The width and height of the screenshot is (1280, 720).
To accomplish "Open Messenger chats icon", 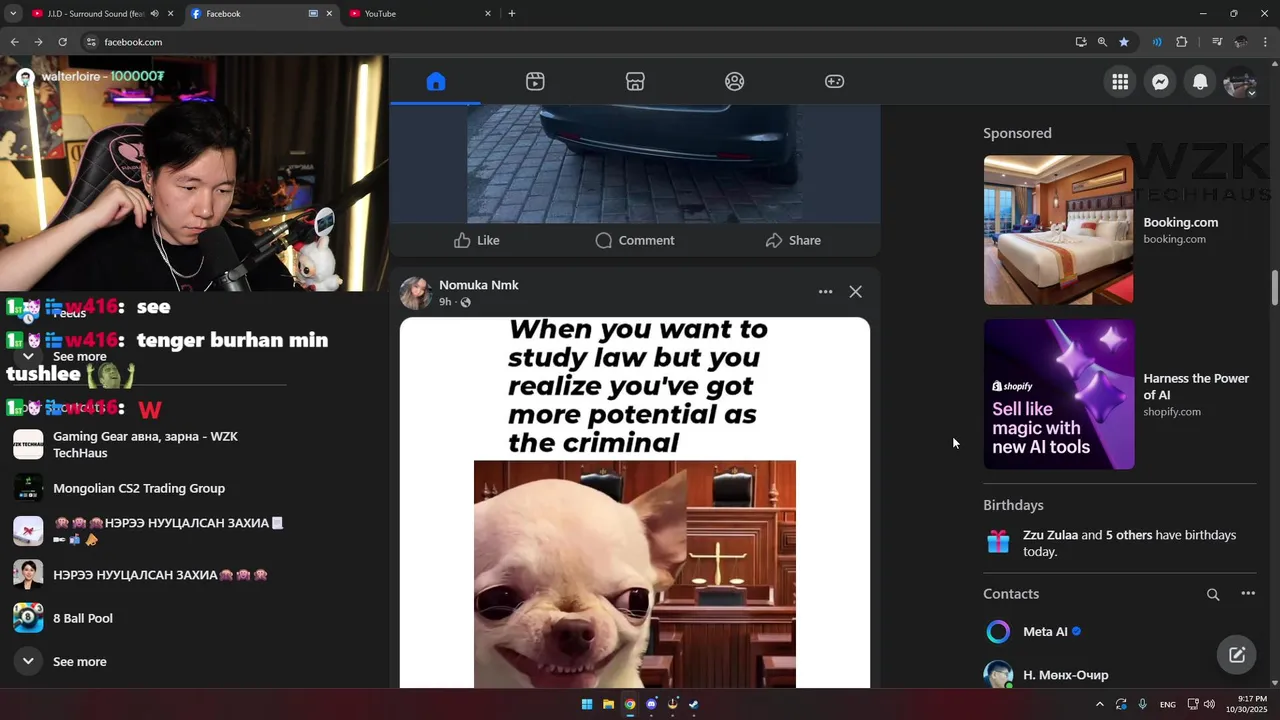I will (x=1160, y=82).
